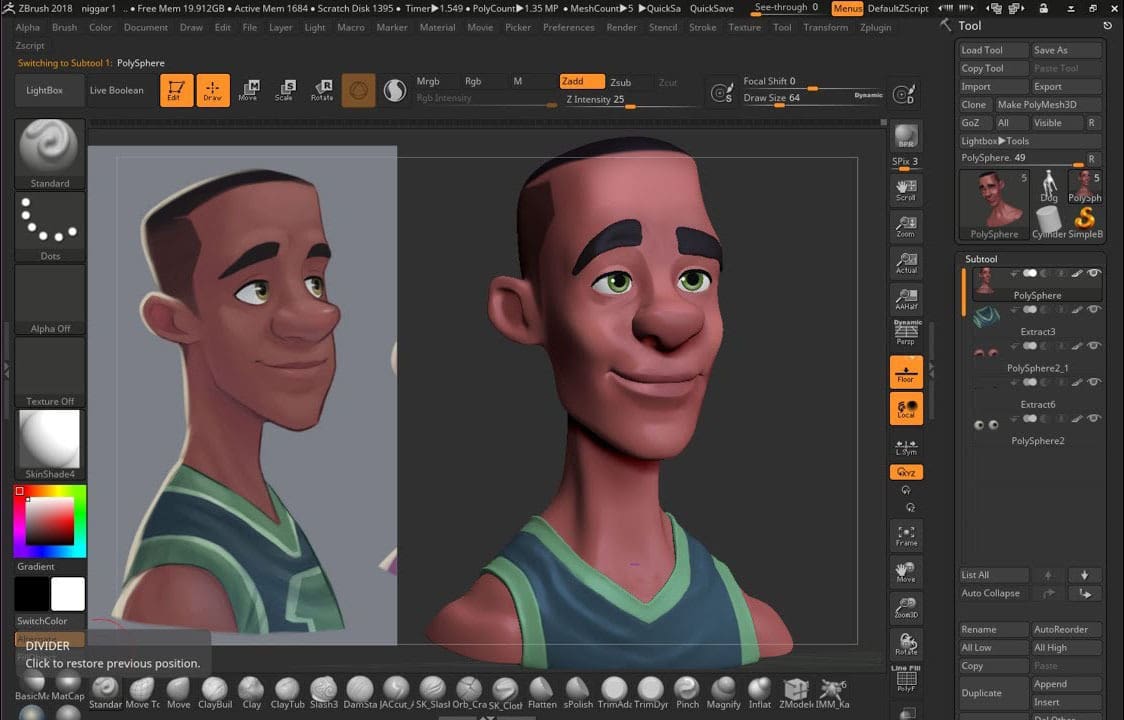
Task: Click the right-shelf Move view icon
Action: (906, 572)
